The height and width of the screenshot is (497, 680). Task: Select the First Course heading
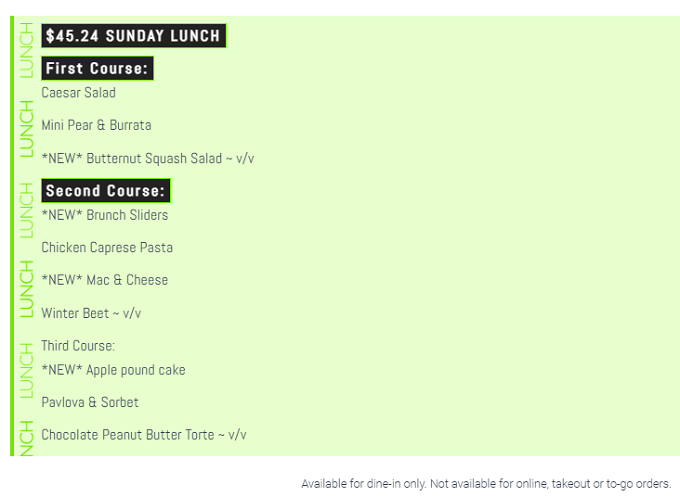[97, 69]
